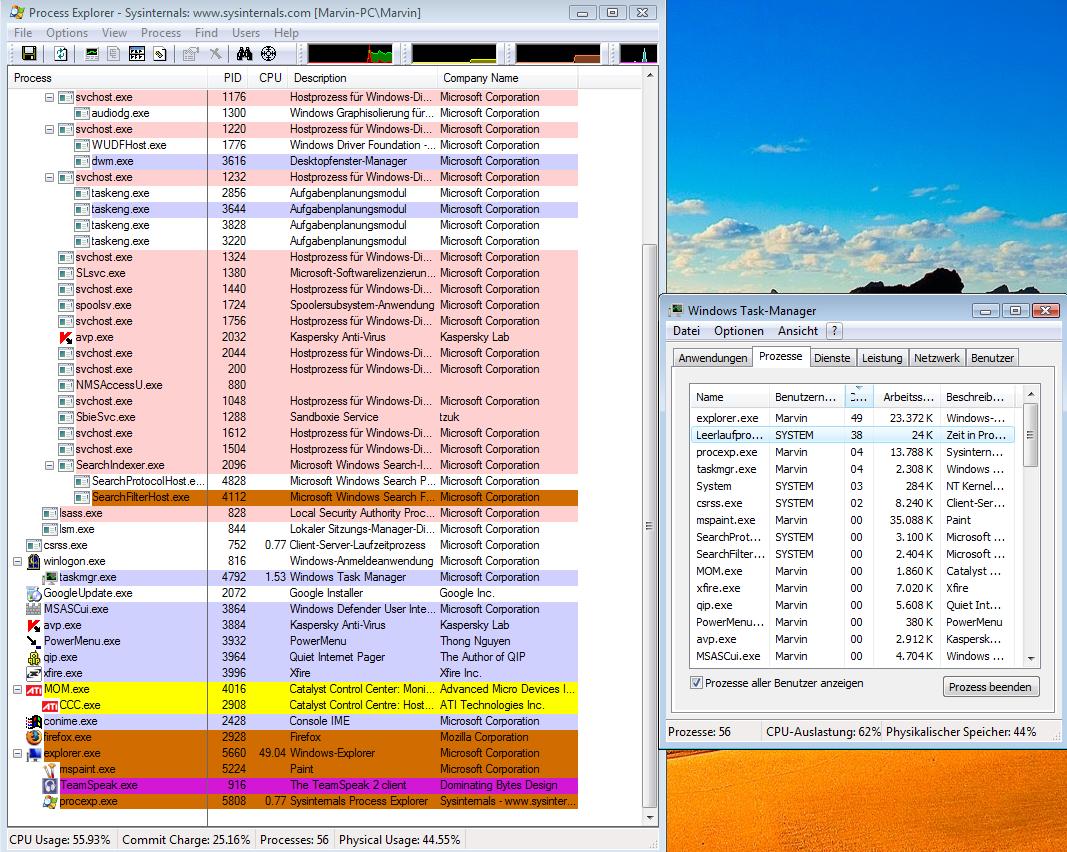Click the ATI icon beside MOM.exe
The image size is (1067, 852).
[33, 689]
